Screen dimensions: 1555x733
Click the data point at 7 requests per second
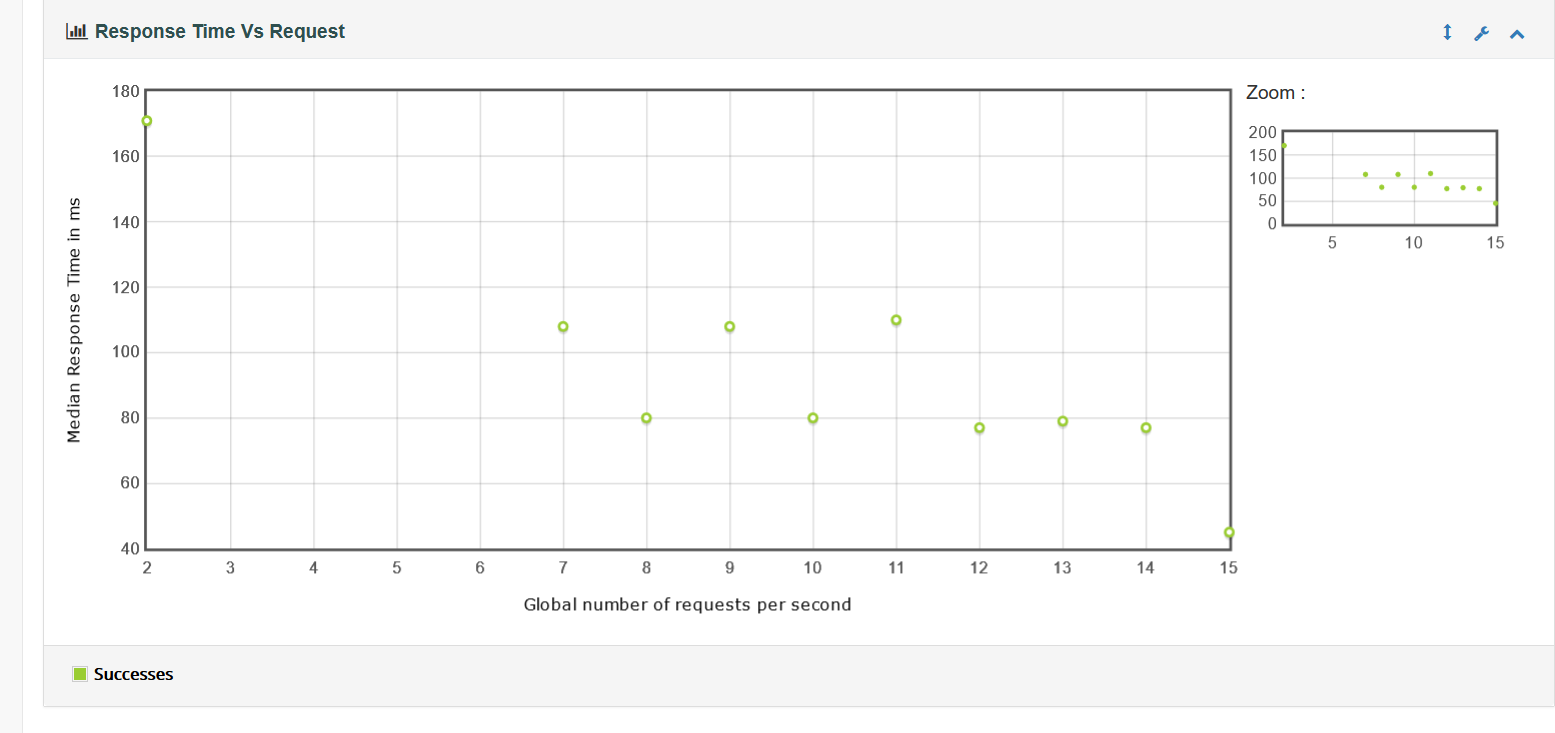click(563, 327)
